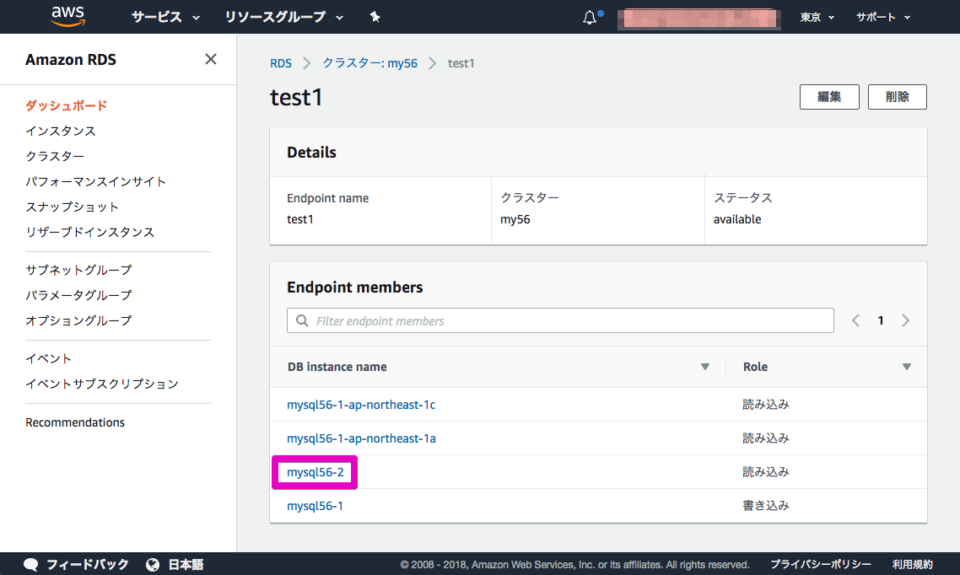The height and width of the screenshot is (575, 960).
Task: Open パラメータグループ in the sidebar
Action: [x=78, y=295]
